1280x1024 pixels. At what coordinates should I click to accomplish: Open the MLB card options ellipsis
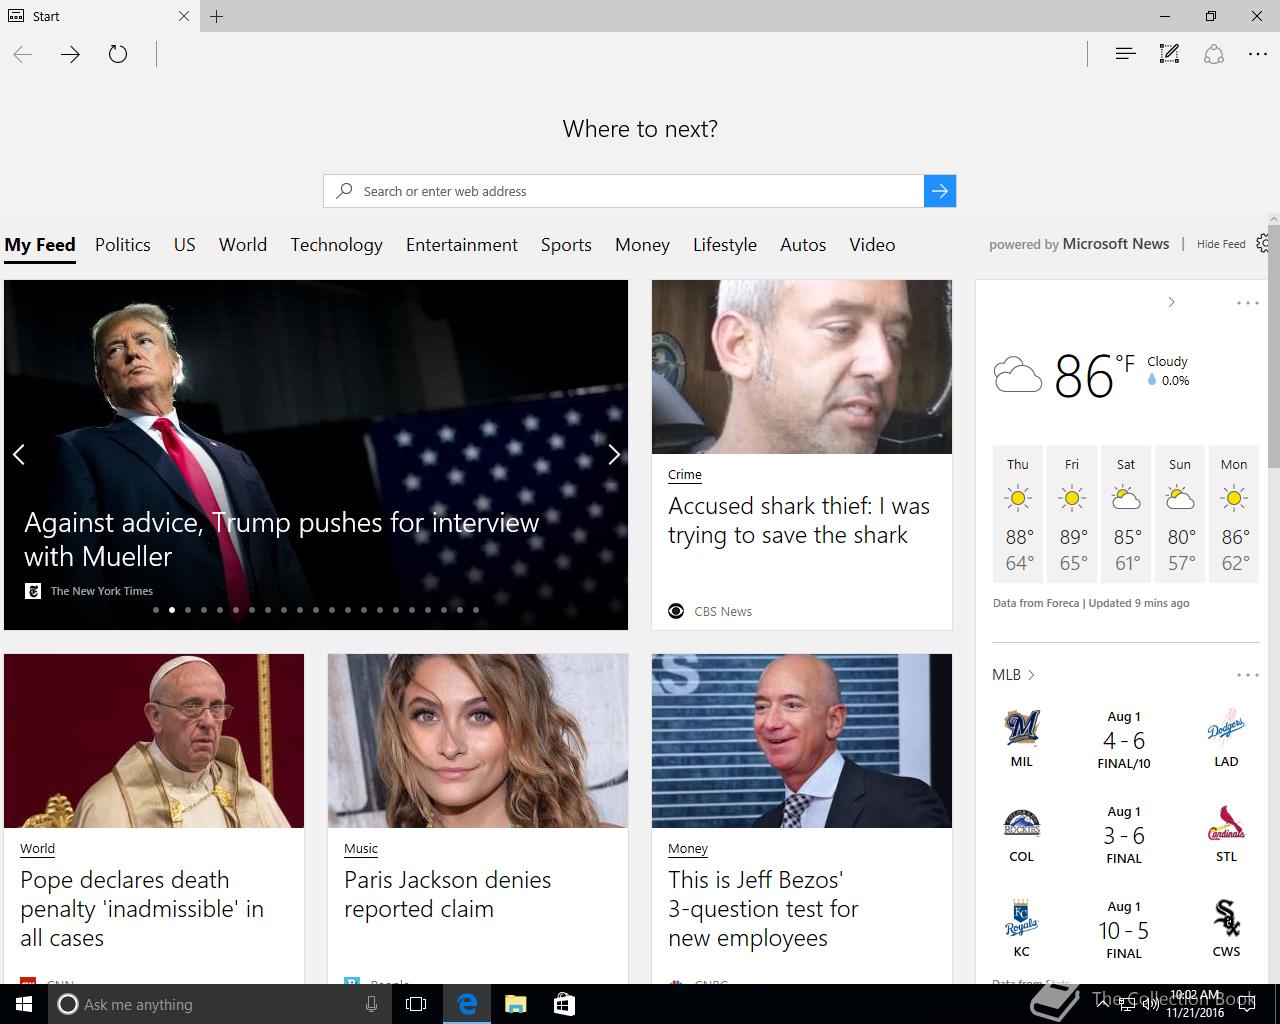click(x=1248, y=675)
